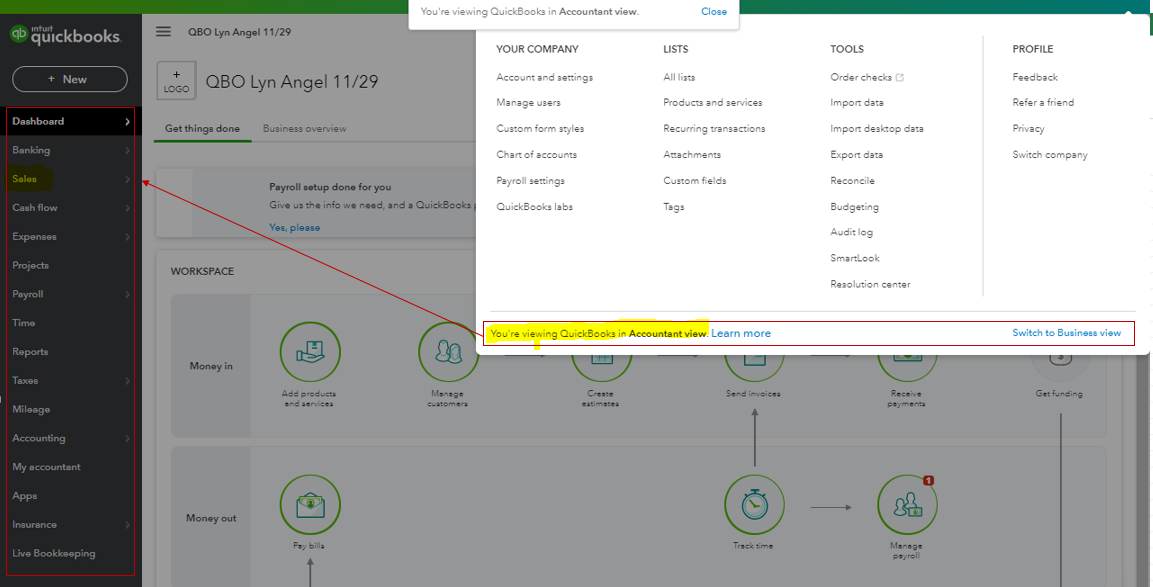This screenshot has height=587, width=1153.
Task: Open the hamburger navigation menu icon
Action: tap(163, 32)
